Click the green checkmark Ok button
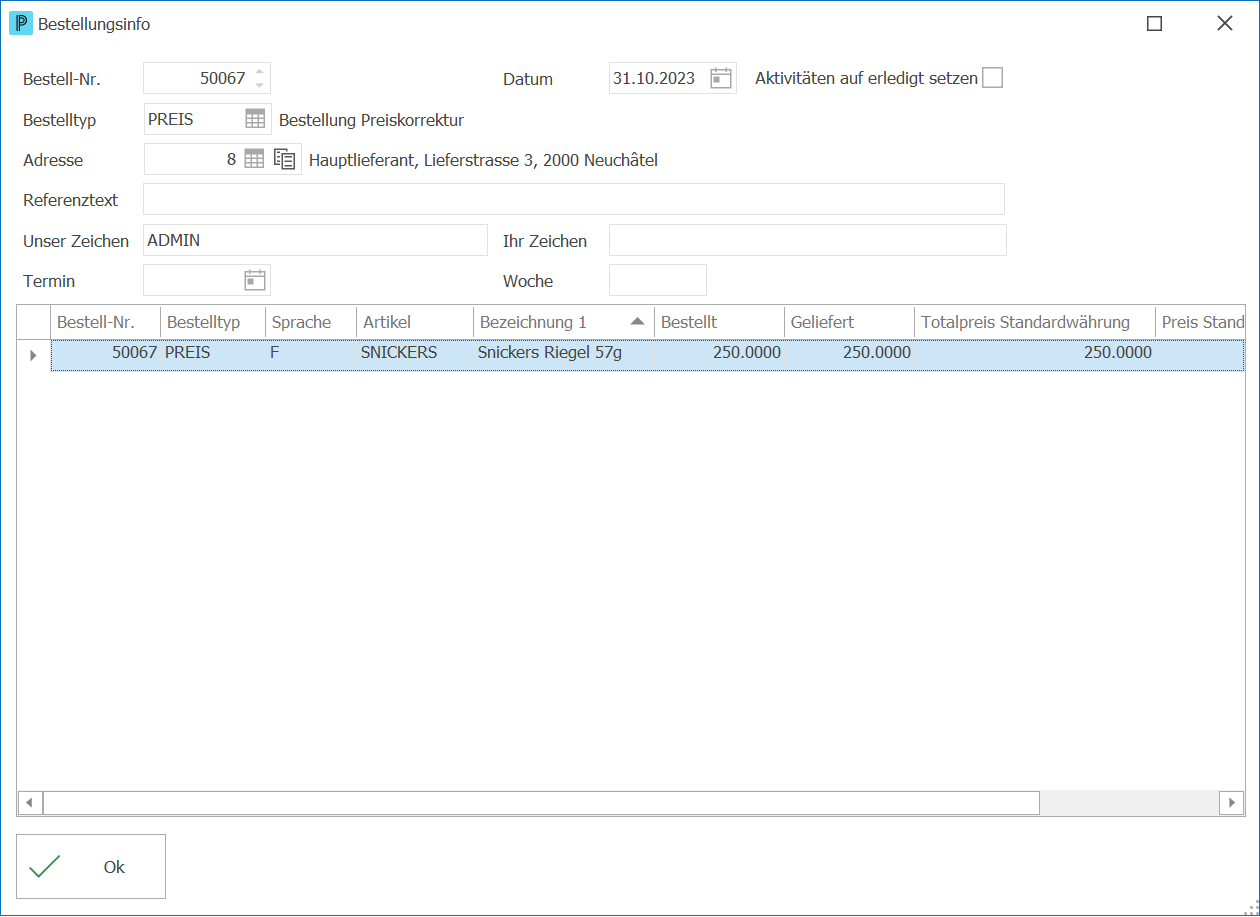Screen dimensions: 1260x917 click(91, 867)
